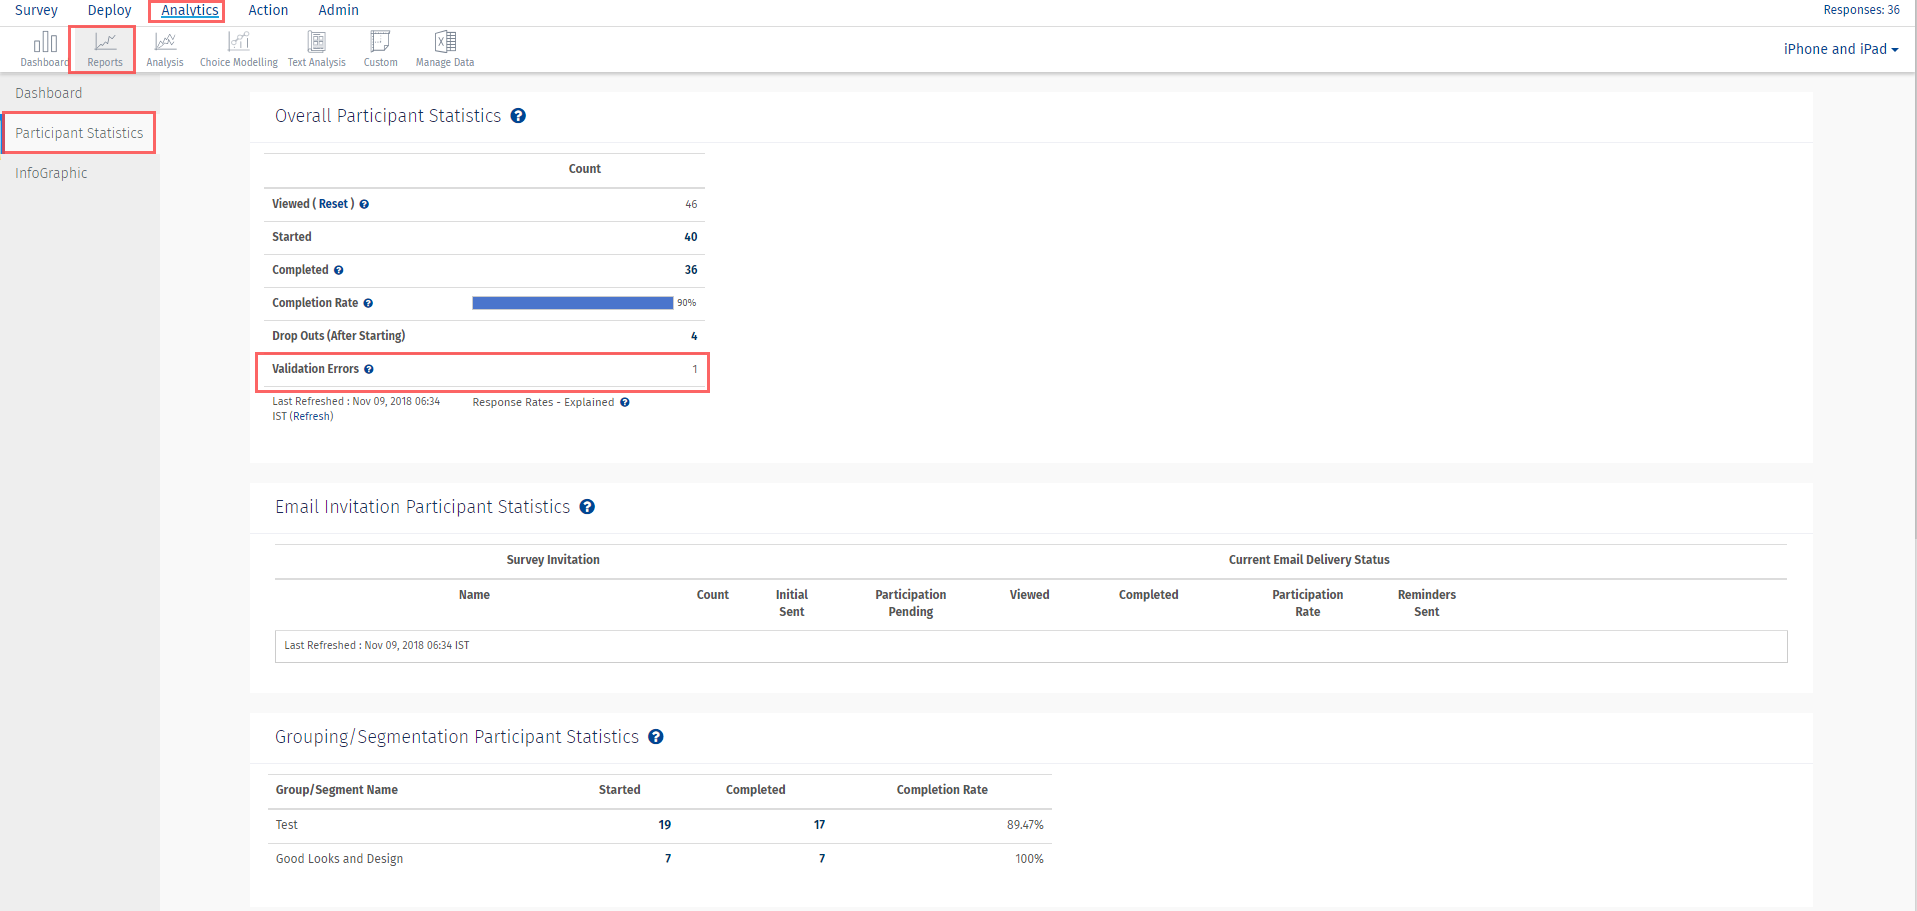Expand the iPhone and iPad dropdown

click(1840, 49)
